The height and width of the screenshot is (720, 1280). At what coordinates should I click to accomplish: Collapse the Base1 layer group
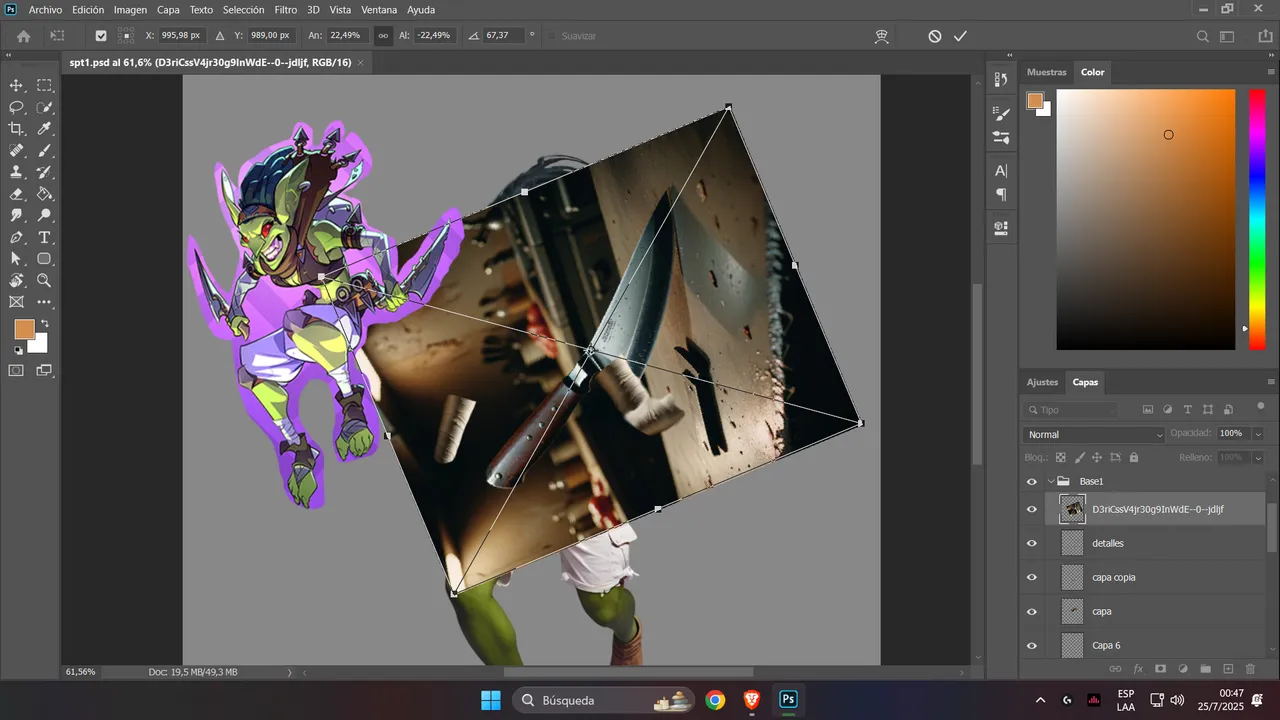pos(1050,481)
